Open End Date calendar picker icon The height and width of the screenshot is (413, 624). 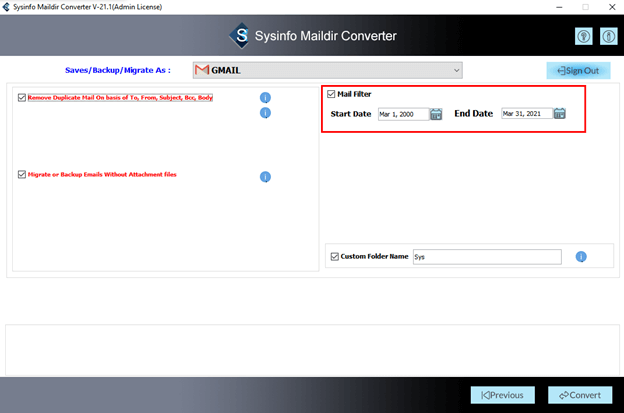(x=560, y=113)
